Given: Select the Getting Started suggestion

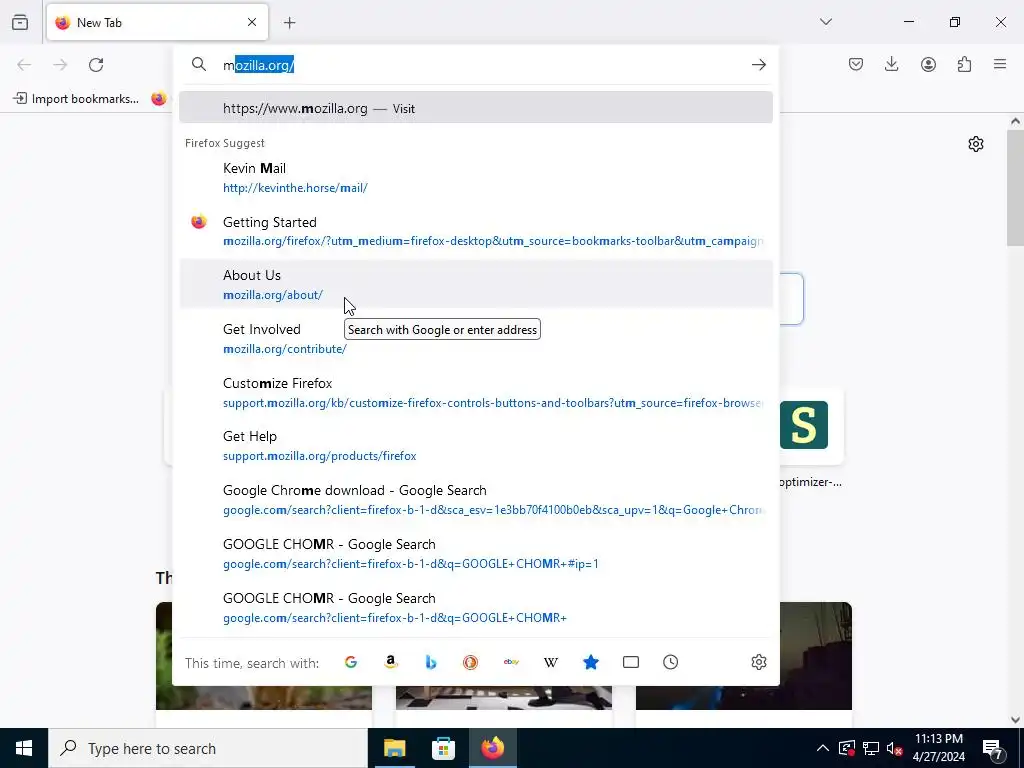Looking at the screenshot, I should 475,231.
